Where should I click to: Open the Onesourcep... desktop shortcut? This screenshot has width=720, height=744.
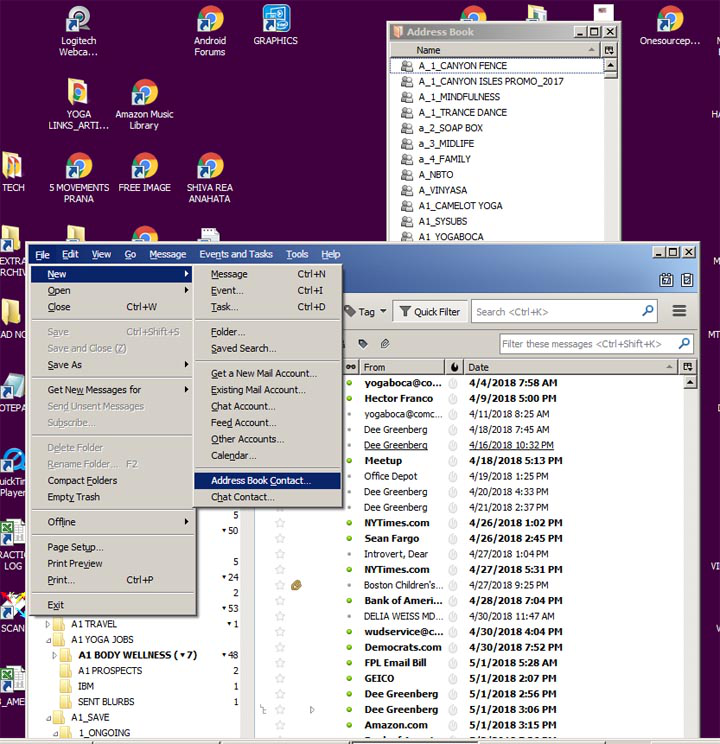670,25
